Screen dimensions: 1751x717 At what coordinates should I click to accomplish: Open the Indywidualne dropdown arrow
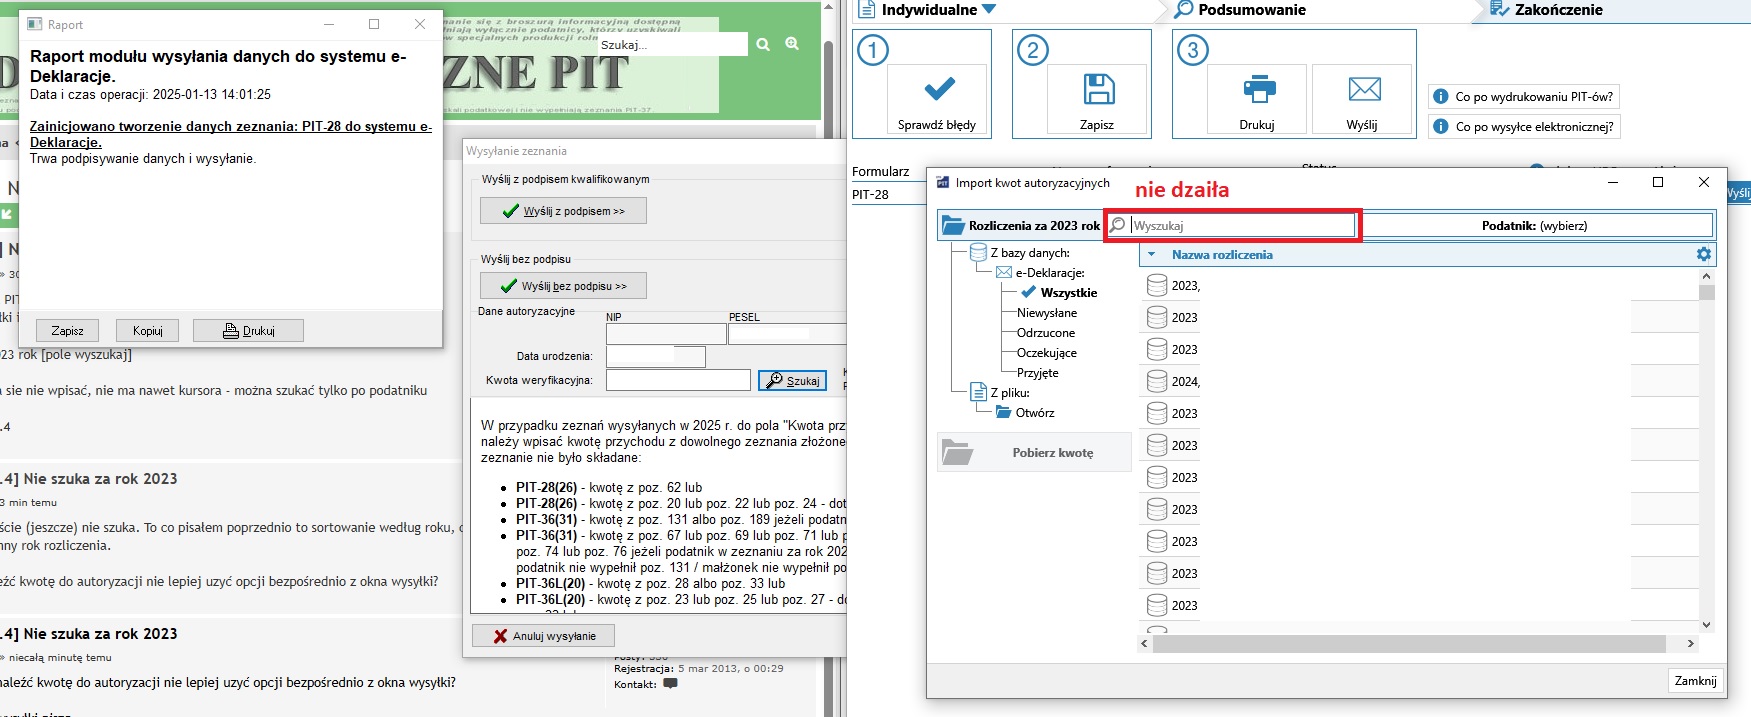(989, 10)
